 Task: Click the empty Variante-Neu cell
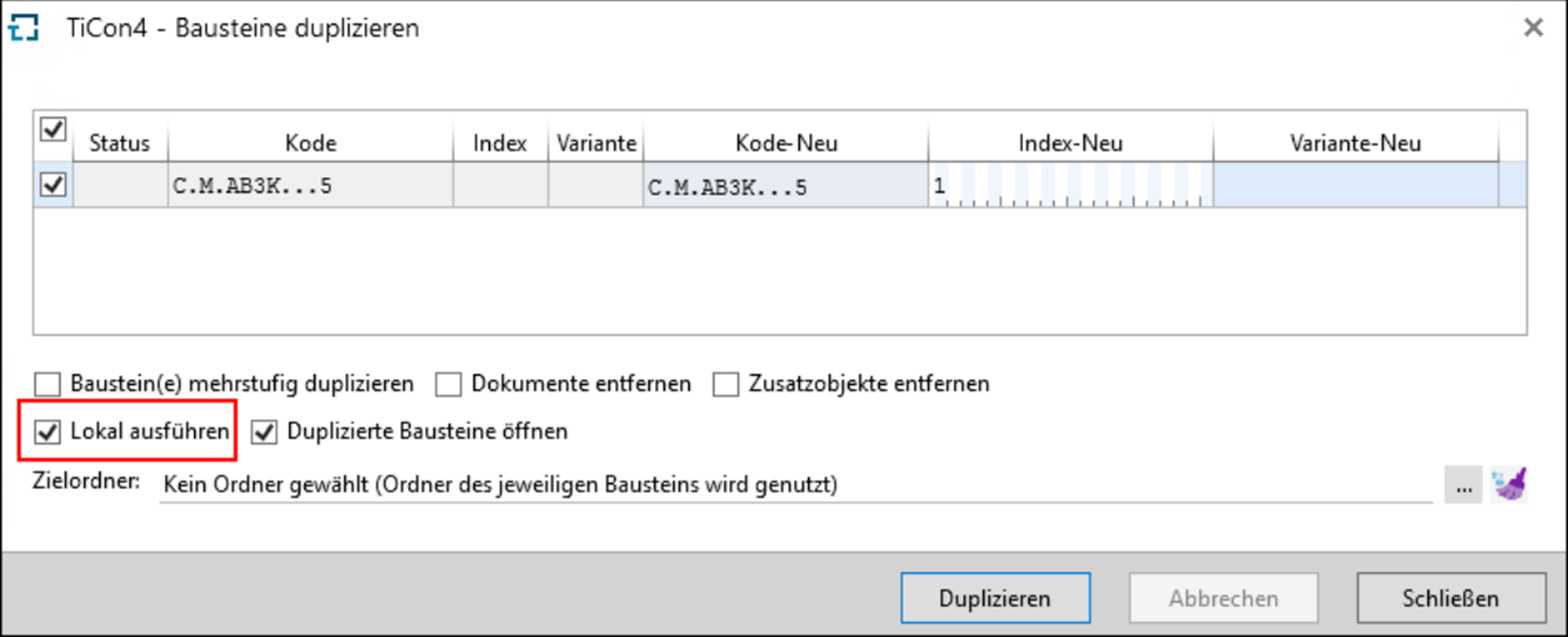point(1355,186)
